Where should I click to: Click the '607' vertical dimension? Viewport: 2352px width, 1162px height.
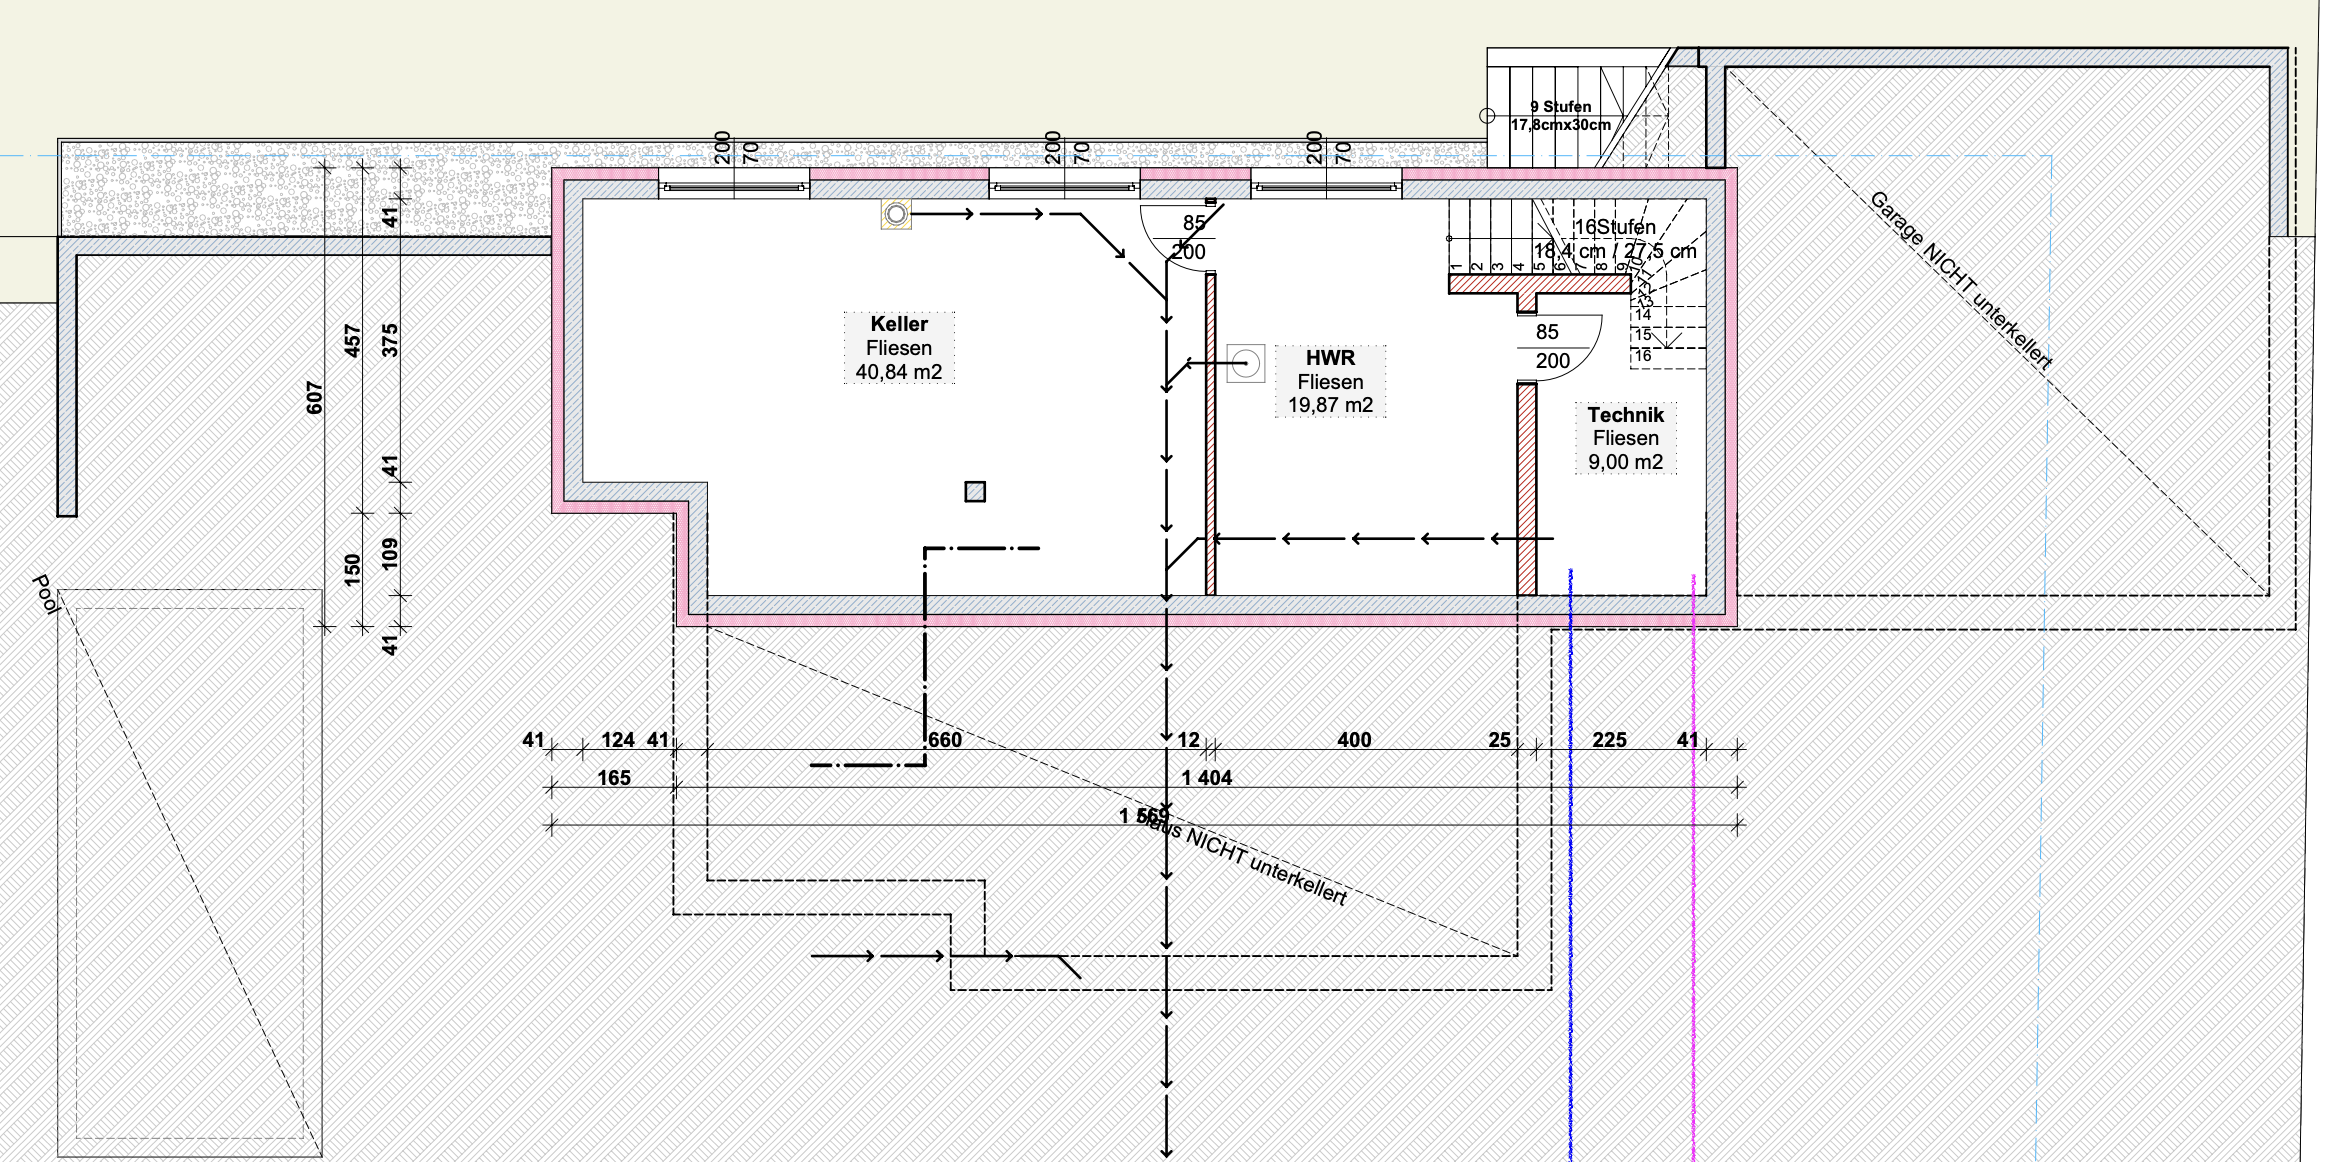tap(315, 397)
